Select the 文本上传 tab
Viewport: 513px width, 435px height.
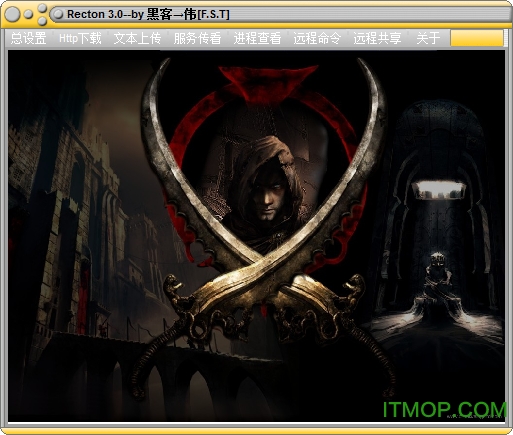coord(137,38)
